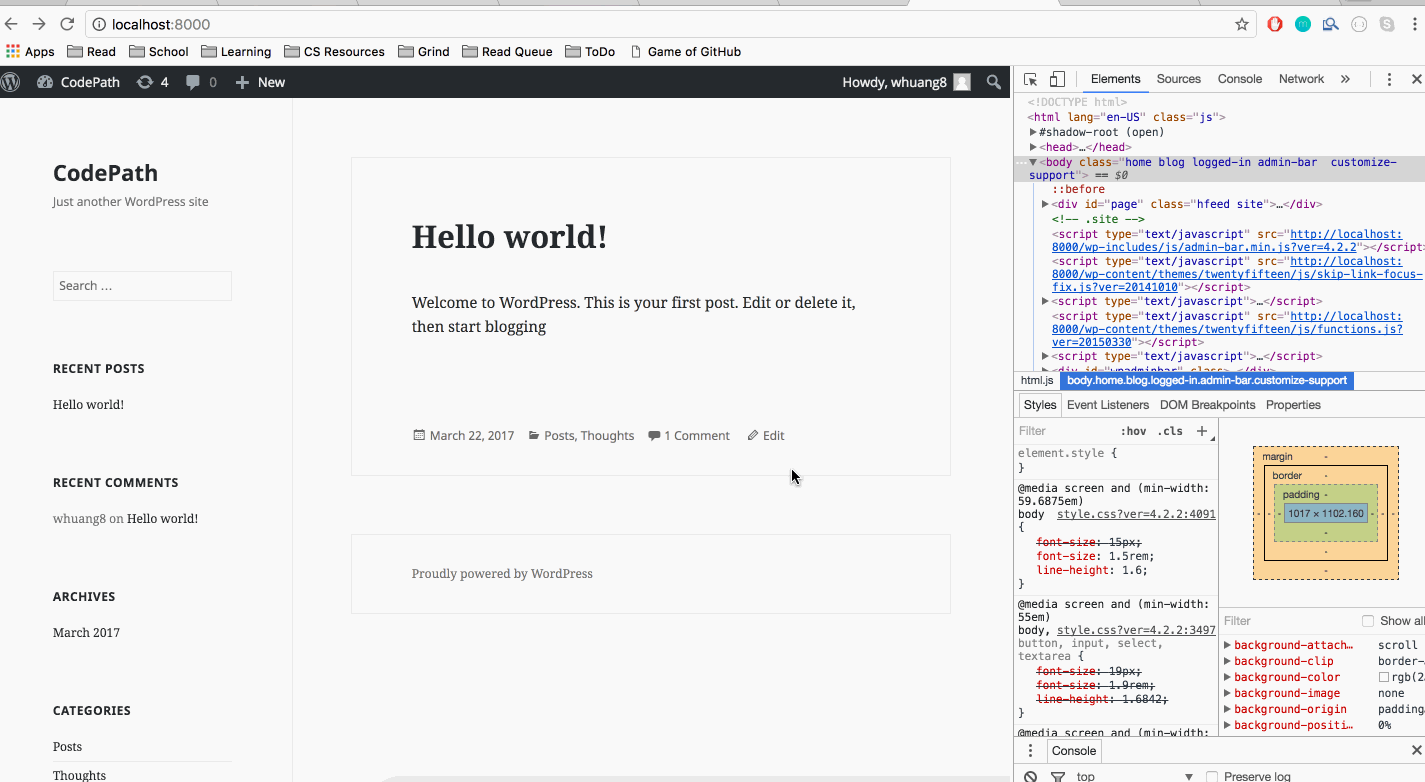Click the browser back arrow
The height and width of the screenshot is (782, 1425).
coord(11,24)
